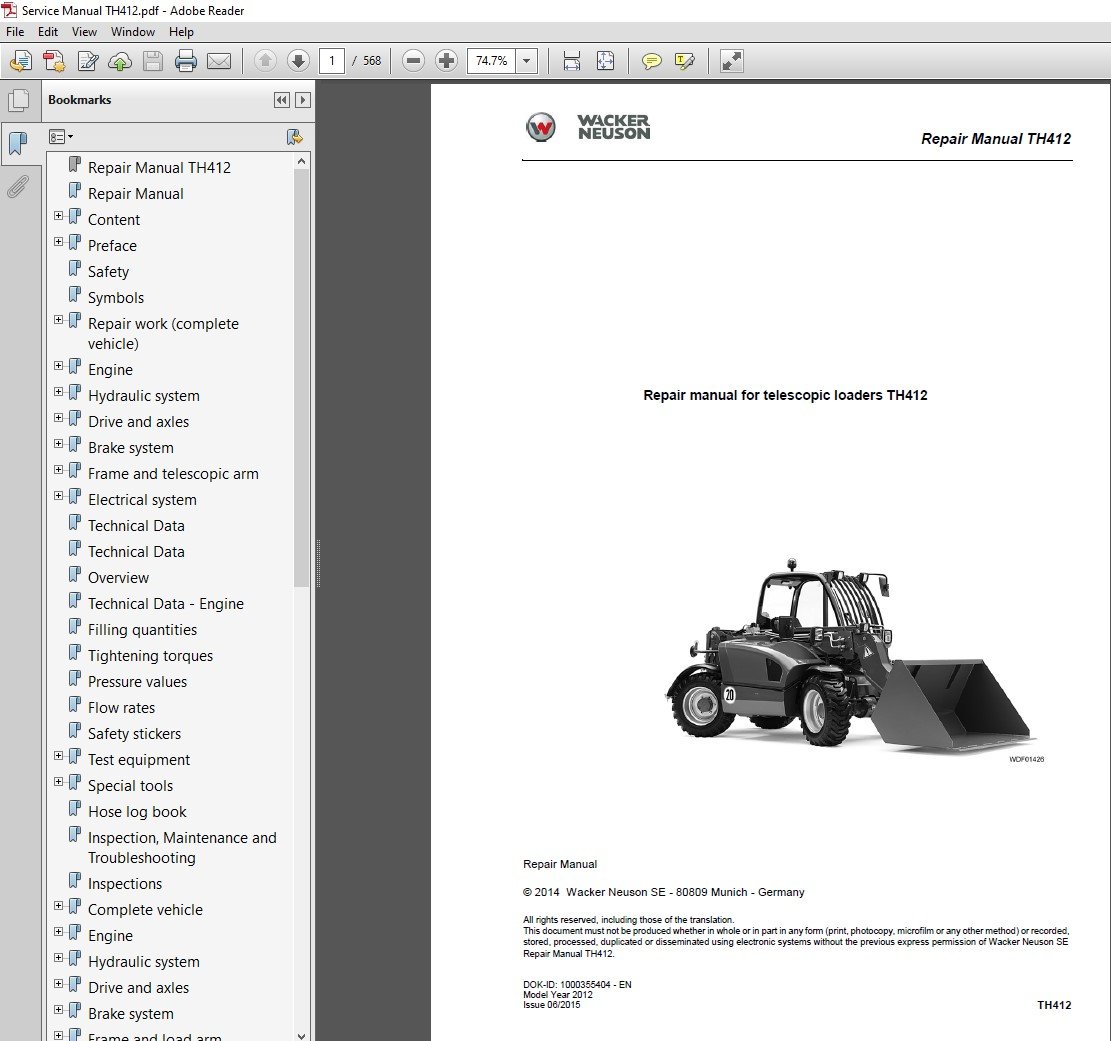Open the Page Thumbnails panel
Screen dimensions: 1111x1041
click(x=18, y=100)
